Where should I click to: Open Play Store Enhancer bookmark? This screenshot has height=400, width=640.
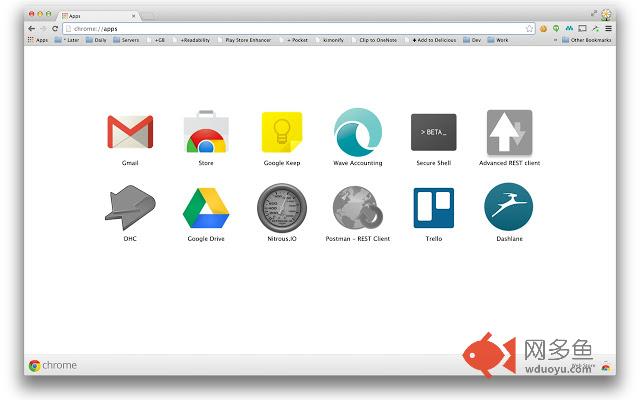click(244, 40)
